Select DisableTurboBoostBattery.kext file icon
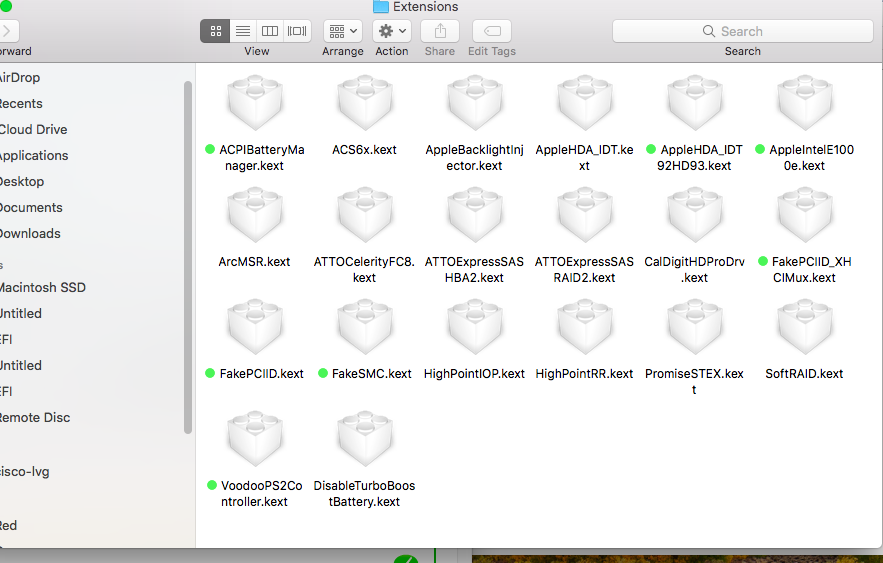This screenshot has width=883, height=563. pos(365,439)
